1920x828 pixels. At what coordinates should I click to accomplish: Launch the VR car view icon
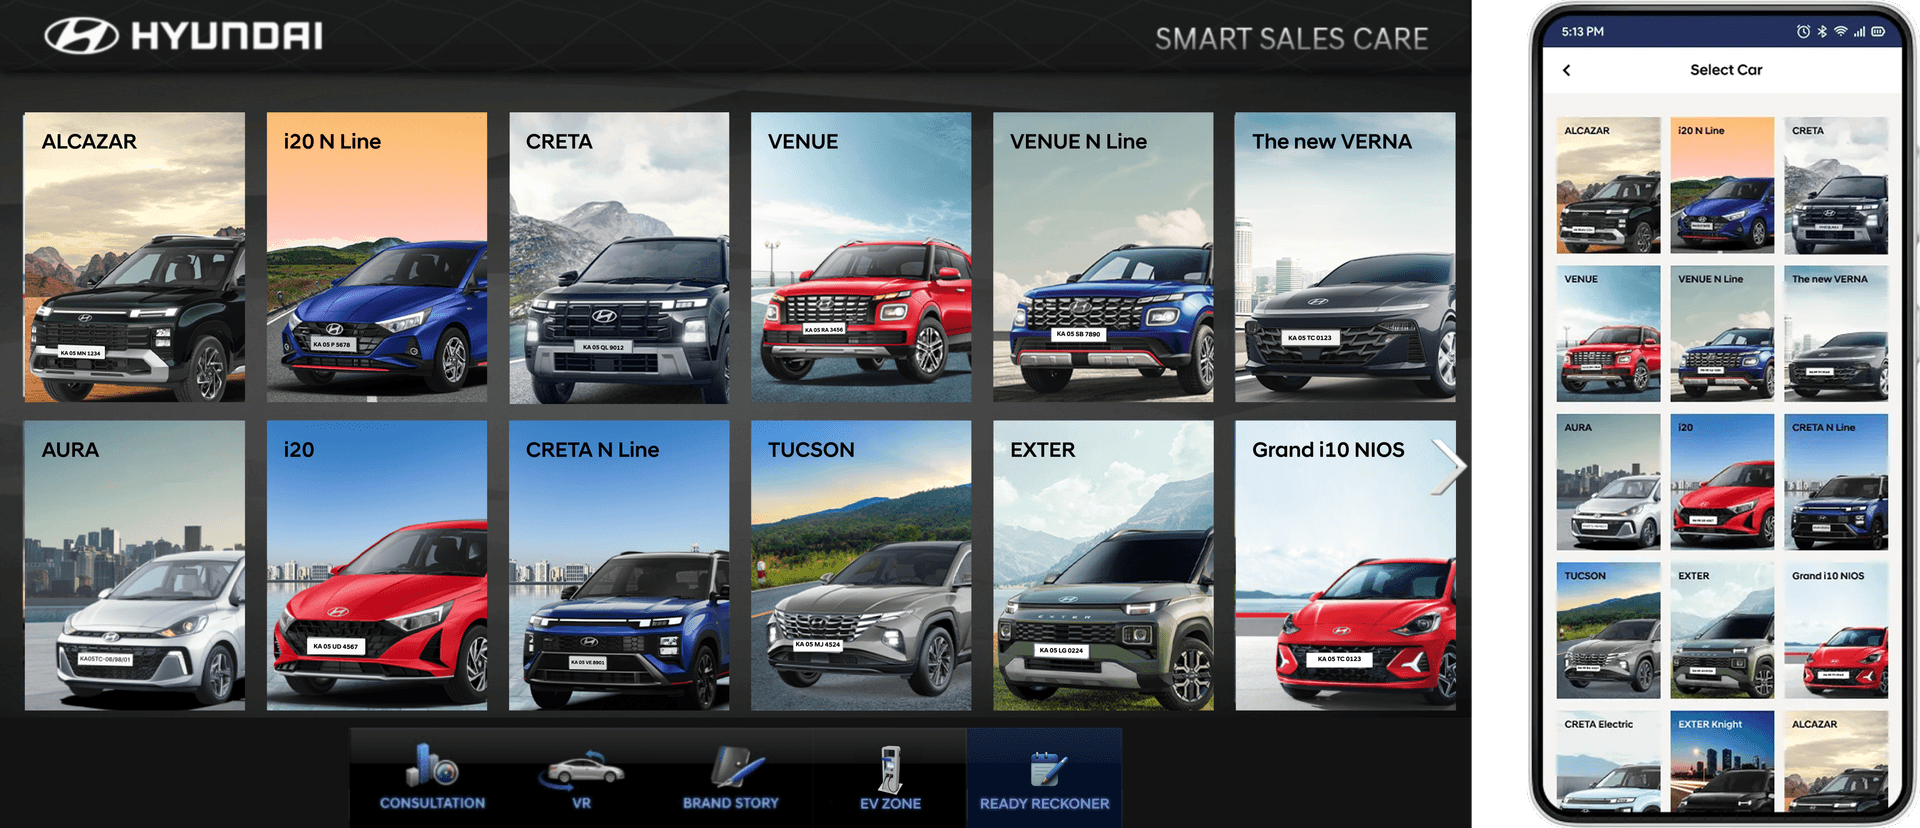581,776
